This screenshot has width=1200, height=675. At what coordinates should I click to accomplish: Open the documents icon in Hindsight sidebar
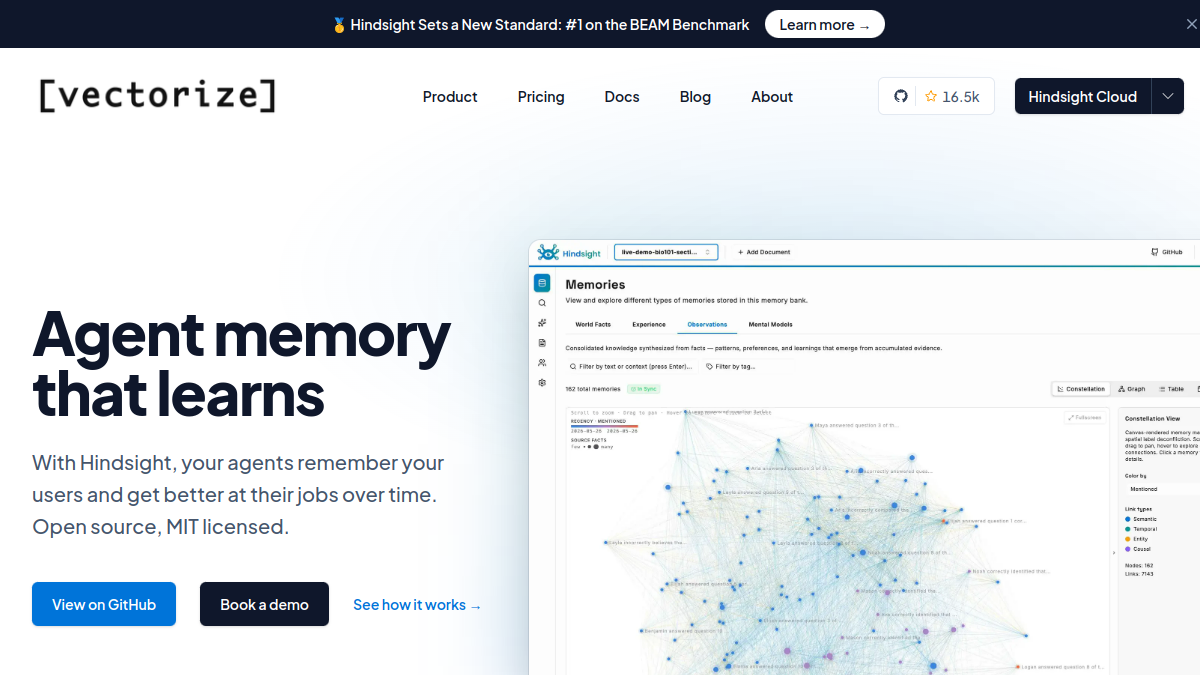pyautogui.click(x=542, y=343)
